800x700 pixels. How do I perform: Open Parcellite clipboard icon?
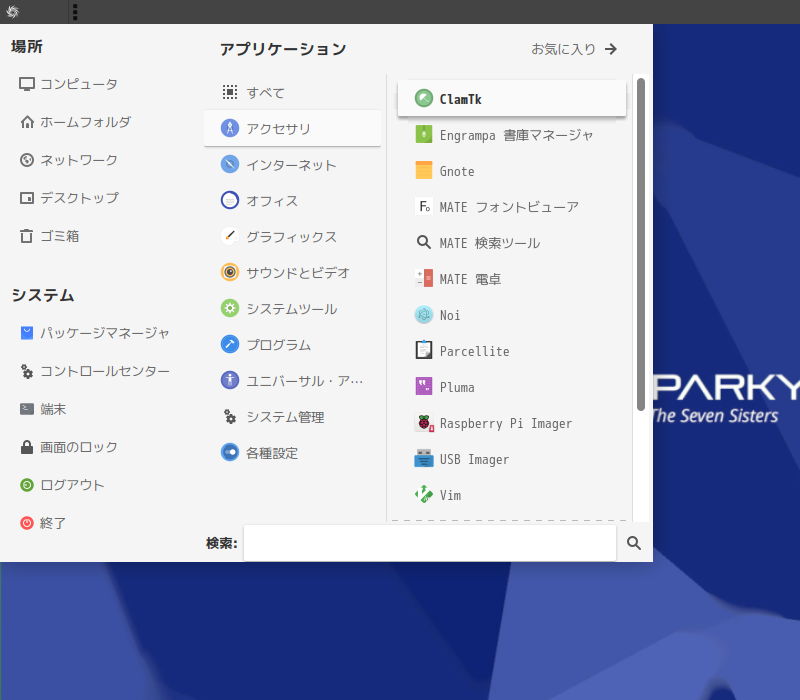[423, 351]
